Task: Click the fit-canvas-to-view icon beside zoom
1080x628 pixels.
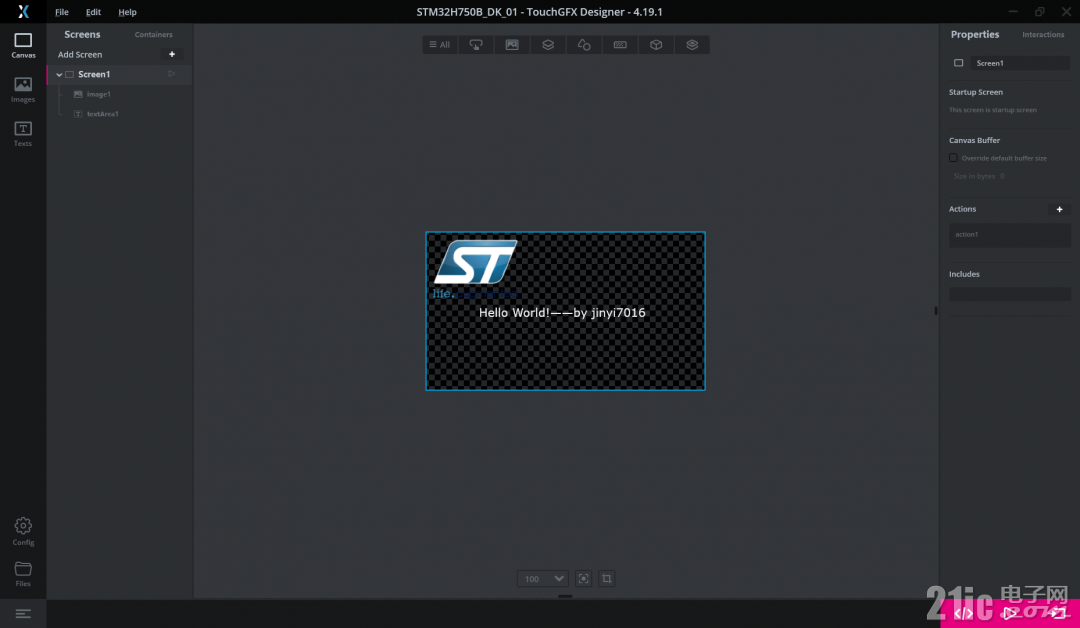Action: click(x=583, y=578)
